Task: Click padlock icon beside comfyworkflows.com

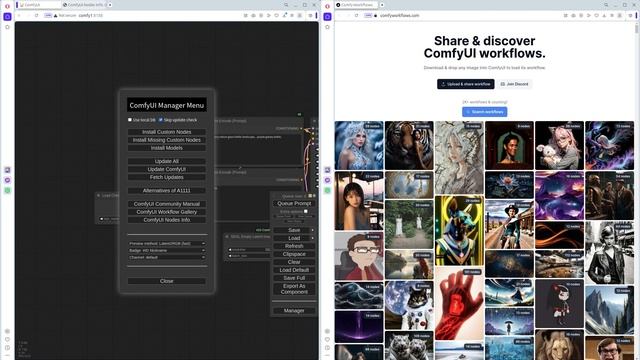Action: 376,16
